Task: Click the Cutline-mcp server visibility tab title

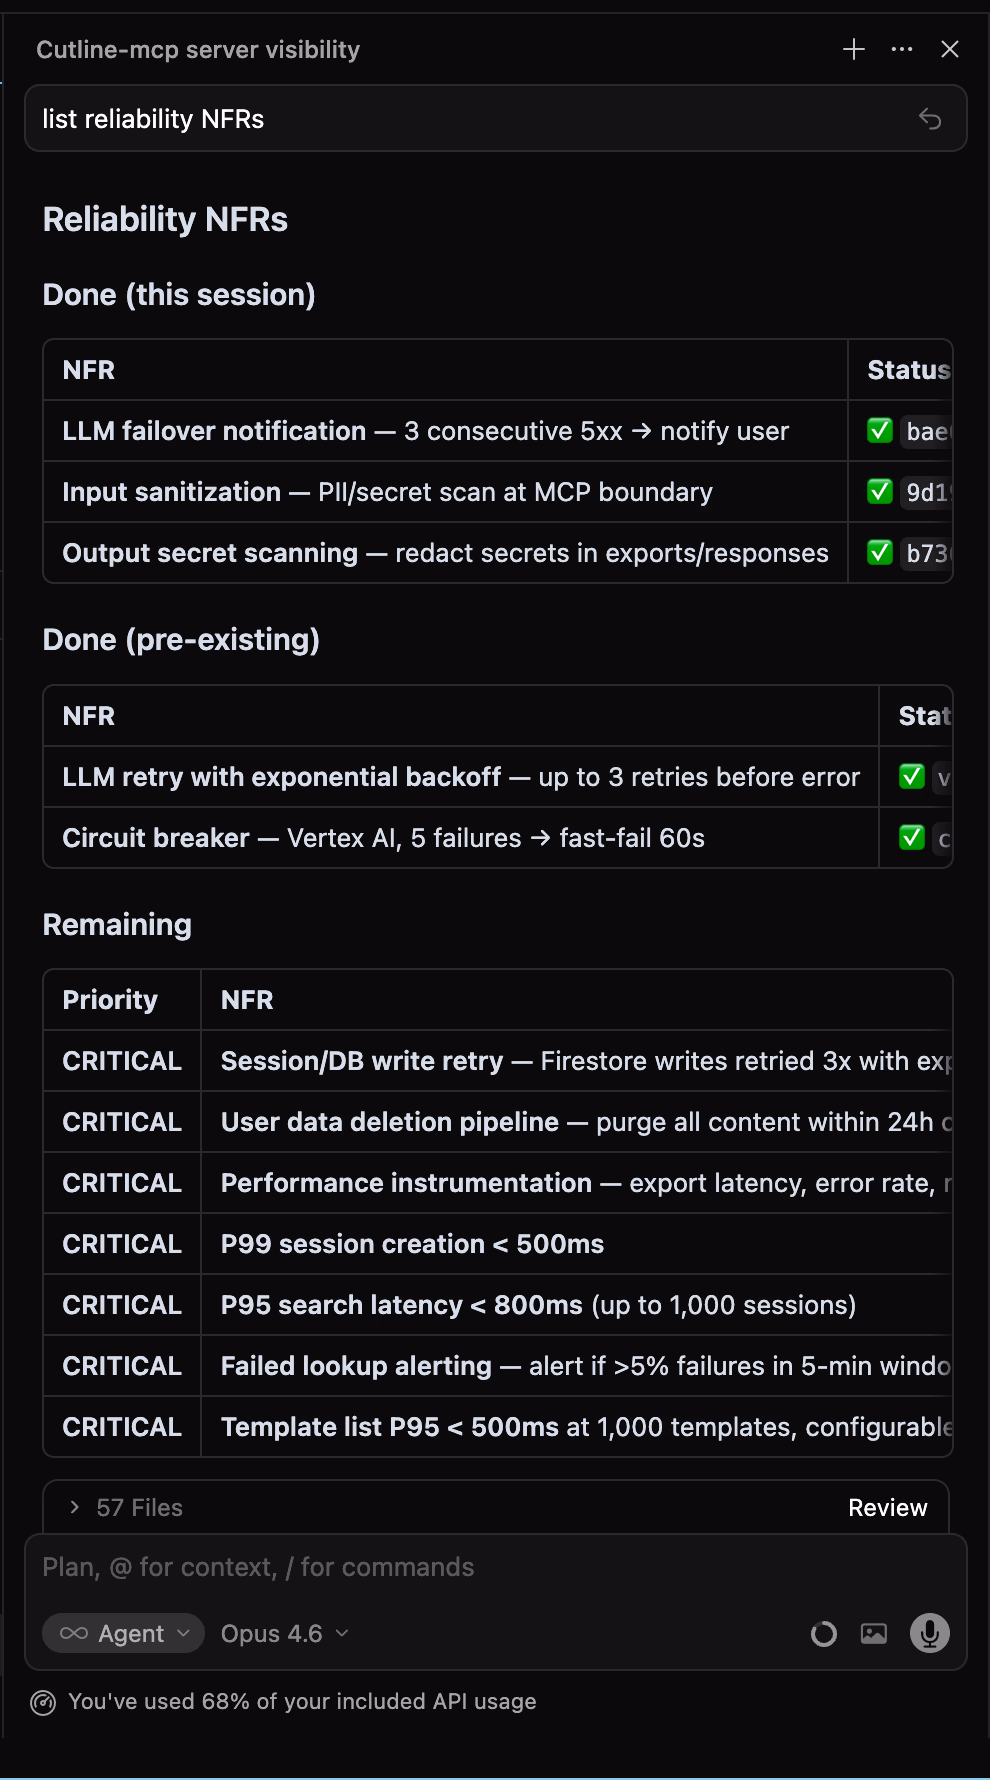Action: (x=198, y=50)
